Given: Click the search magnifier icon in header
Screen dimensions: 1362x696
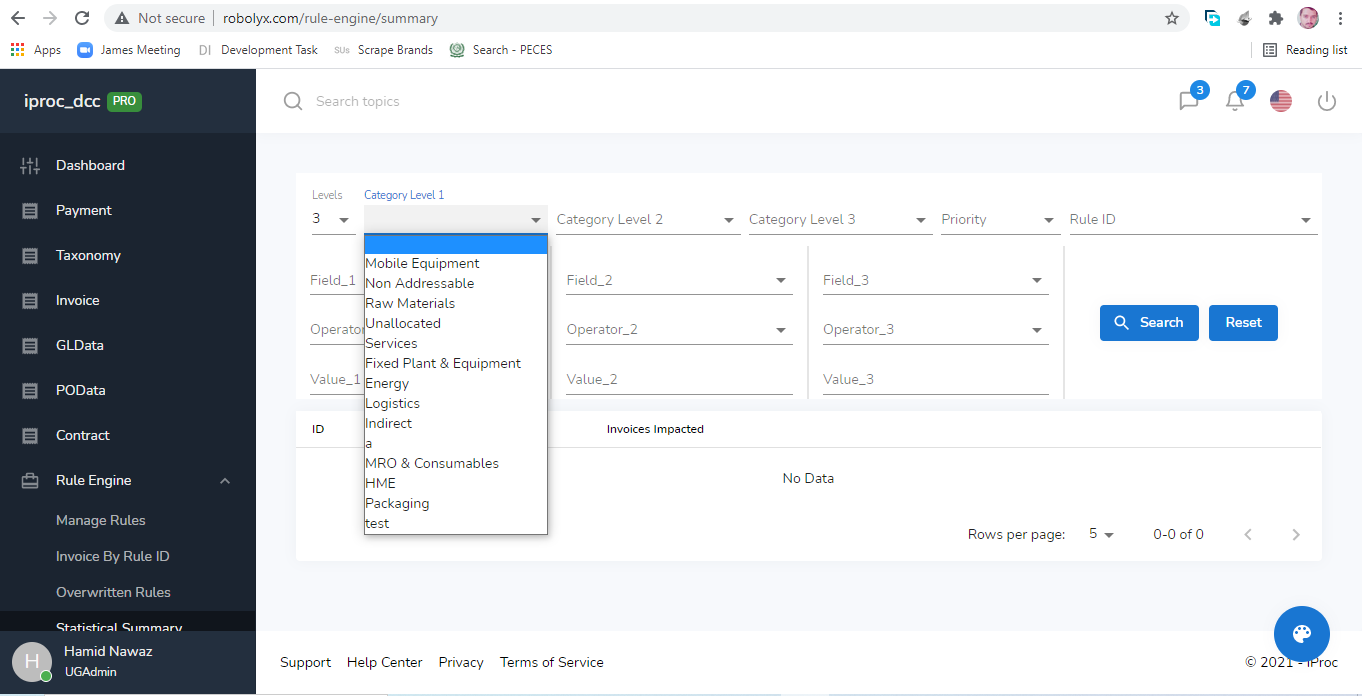Looking at the screenshot, I should [x=292, y=101].
